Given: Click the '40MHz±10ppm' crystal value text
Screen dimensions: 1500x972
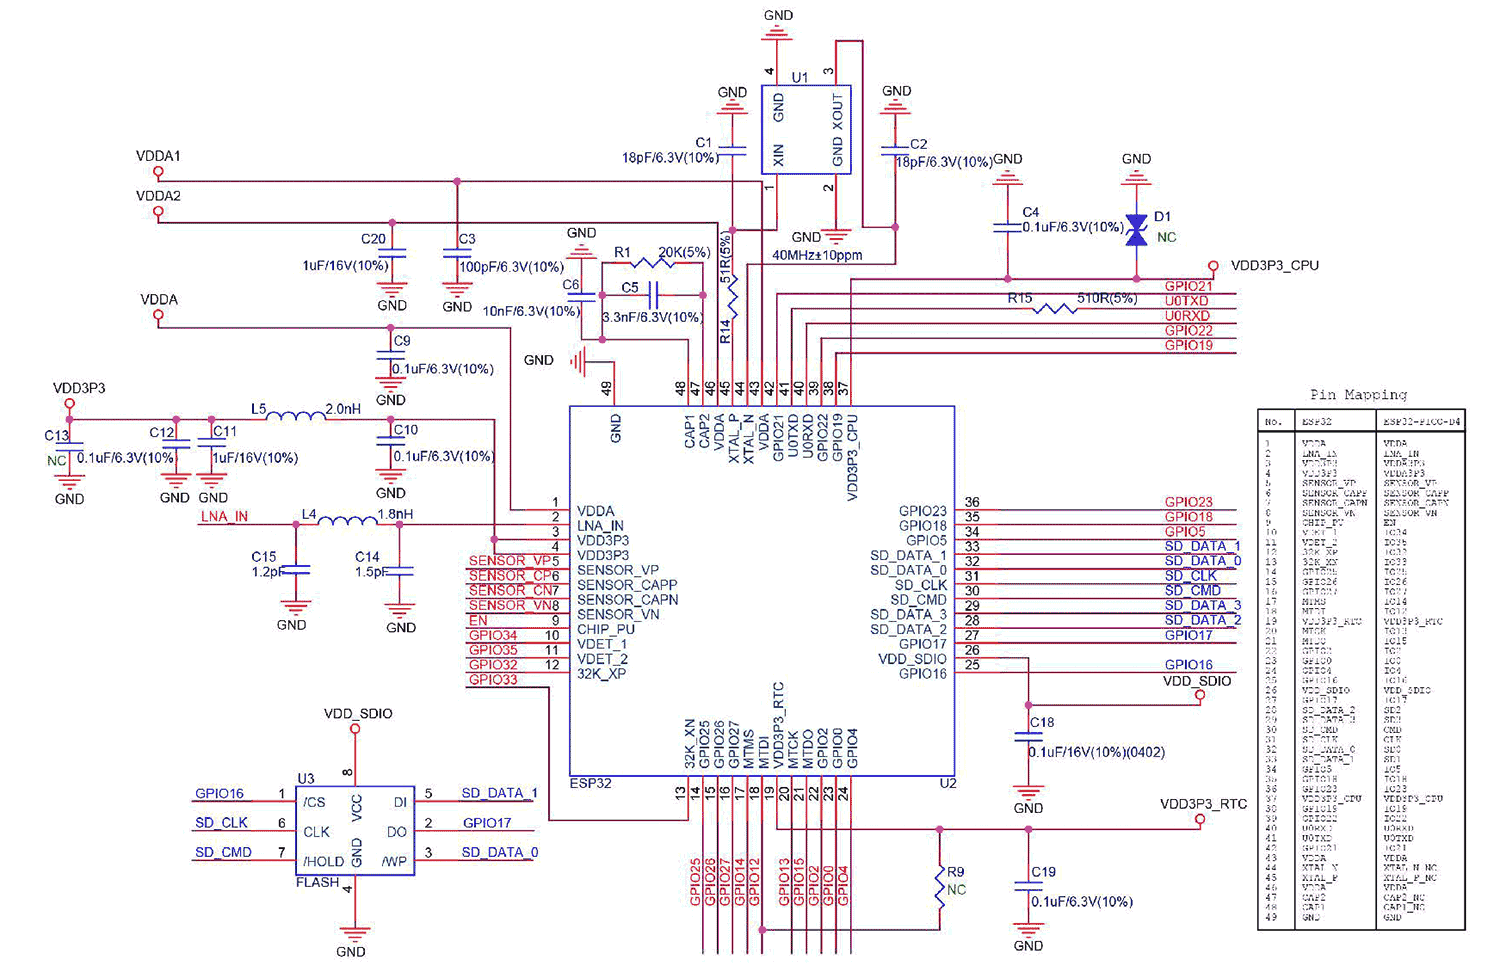Looking at the screenshot, I should tap(817, 255).
